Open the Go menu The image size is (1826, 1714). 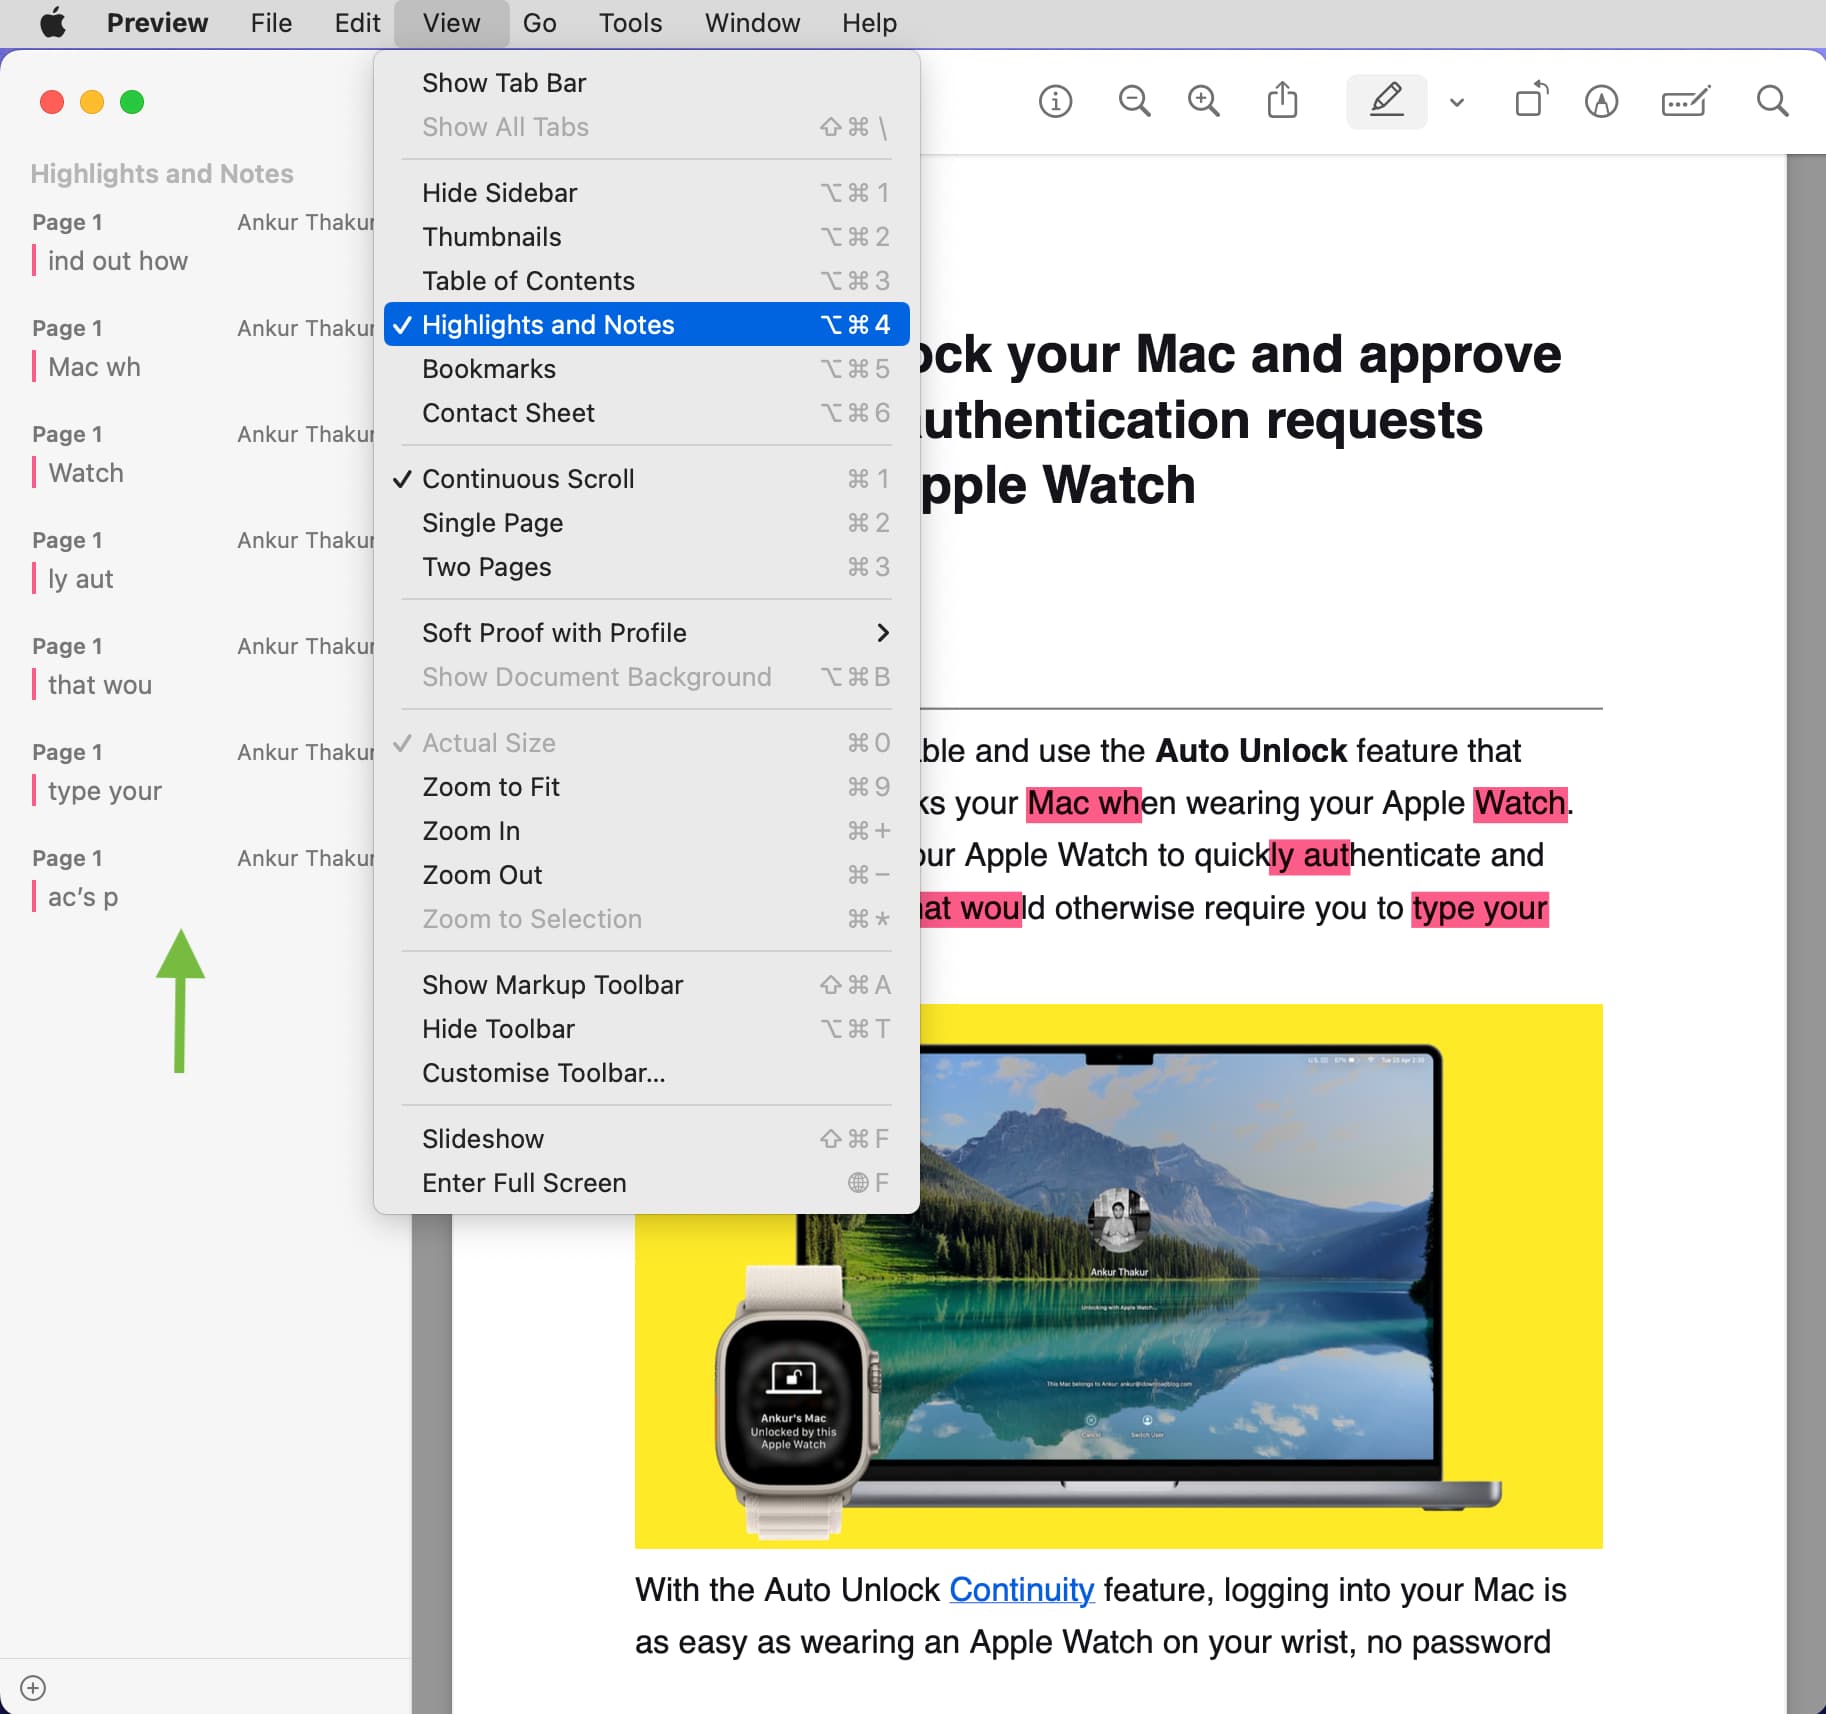tap(539, 23)
